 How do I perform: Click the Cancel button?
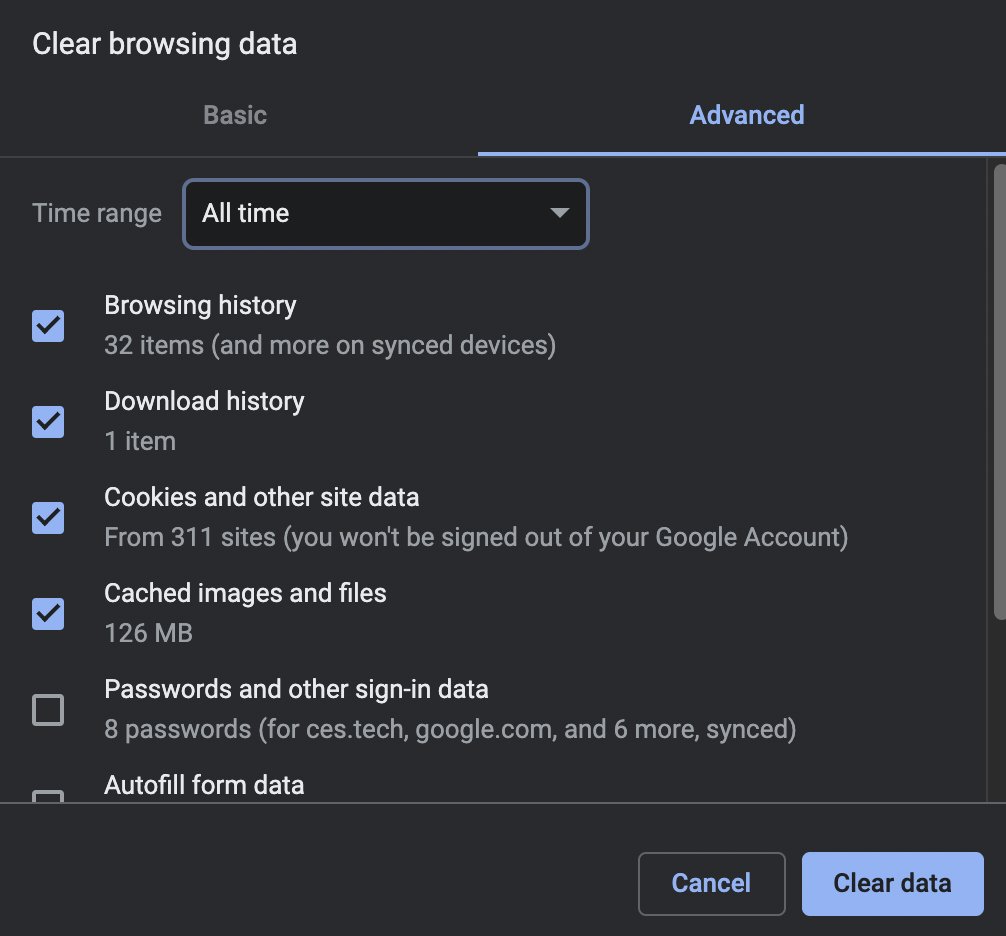click(x=711, y=883)
